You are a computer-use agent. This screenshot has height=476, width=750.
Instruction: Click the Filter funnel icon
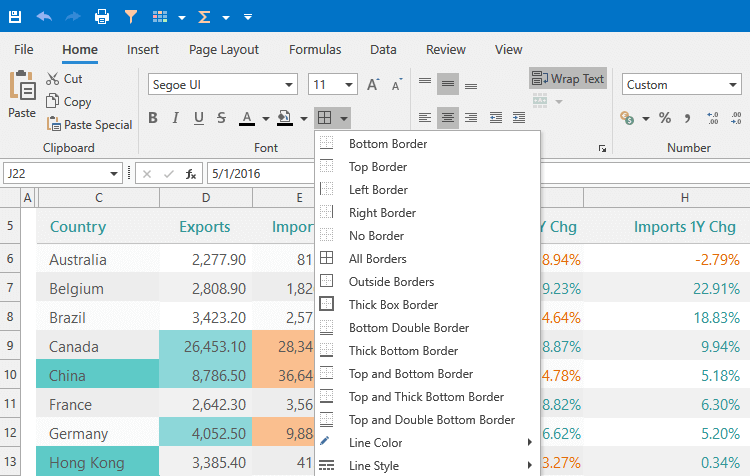[131, 17]
